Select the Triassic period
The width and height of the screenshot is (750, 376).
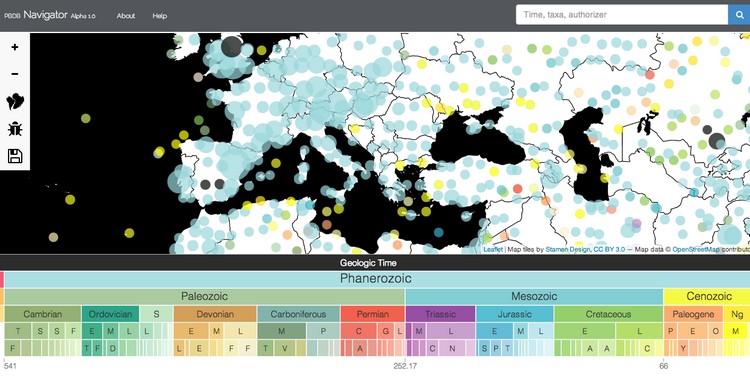(441, 314)
